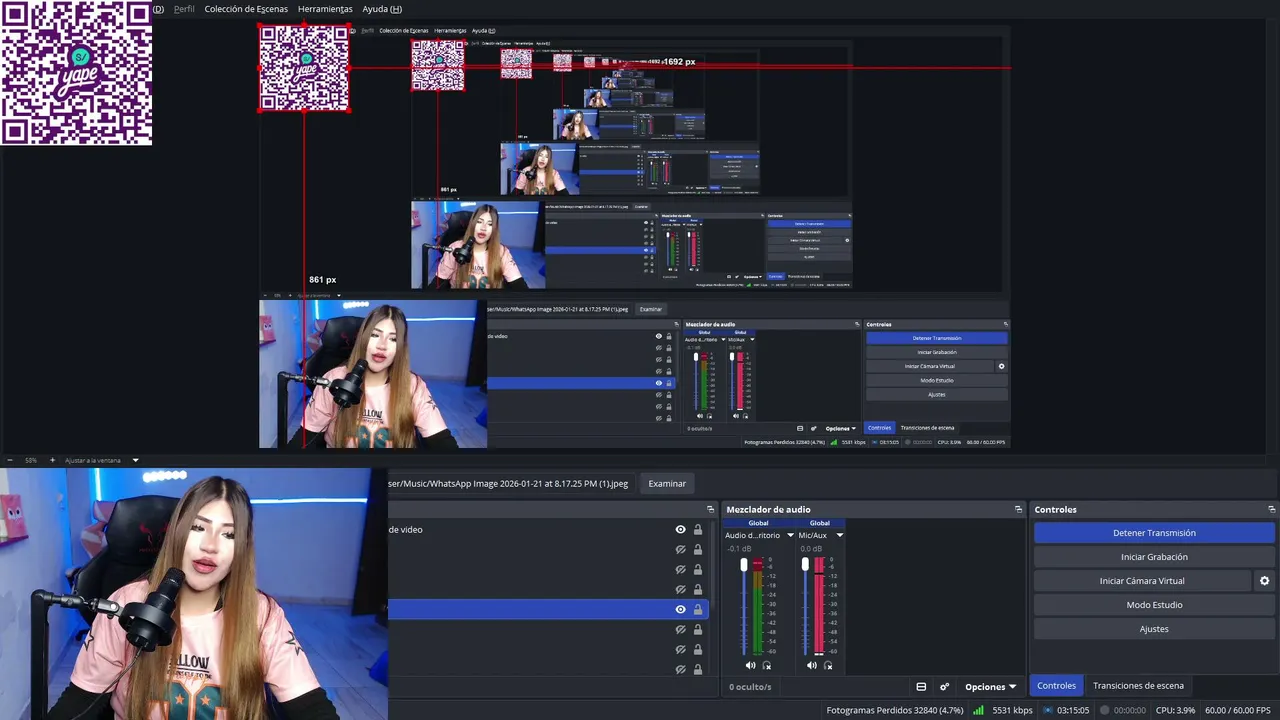Click the recording status icon beside 00:00:00

(1105, 710)
